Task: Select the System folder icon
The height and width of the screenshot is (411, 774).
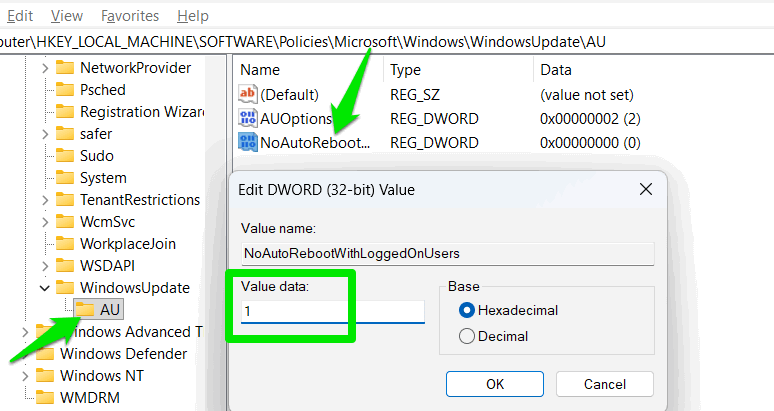Action: (65, 178)
